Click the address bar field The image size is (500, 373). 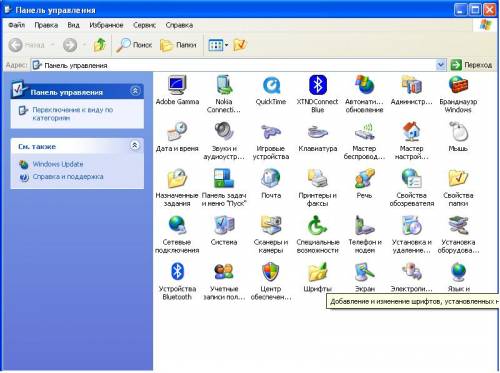click(x=234, y=65)
